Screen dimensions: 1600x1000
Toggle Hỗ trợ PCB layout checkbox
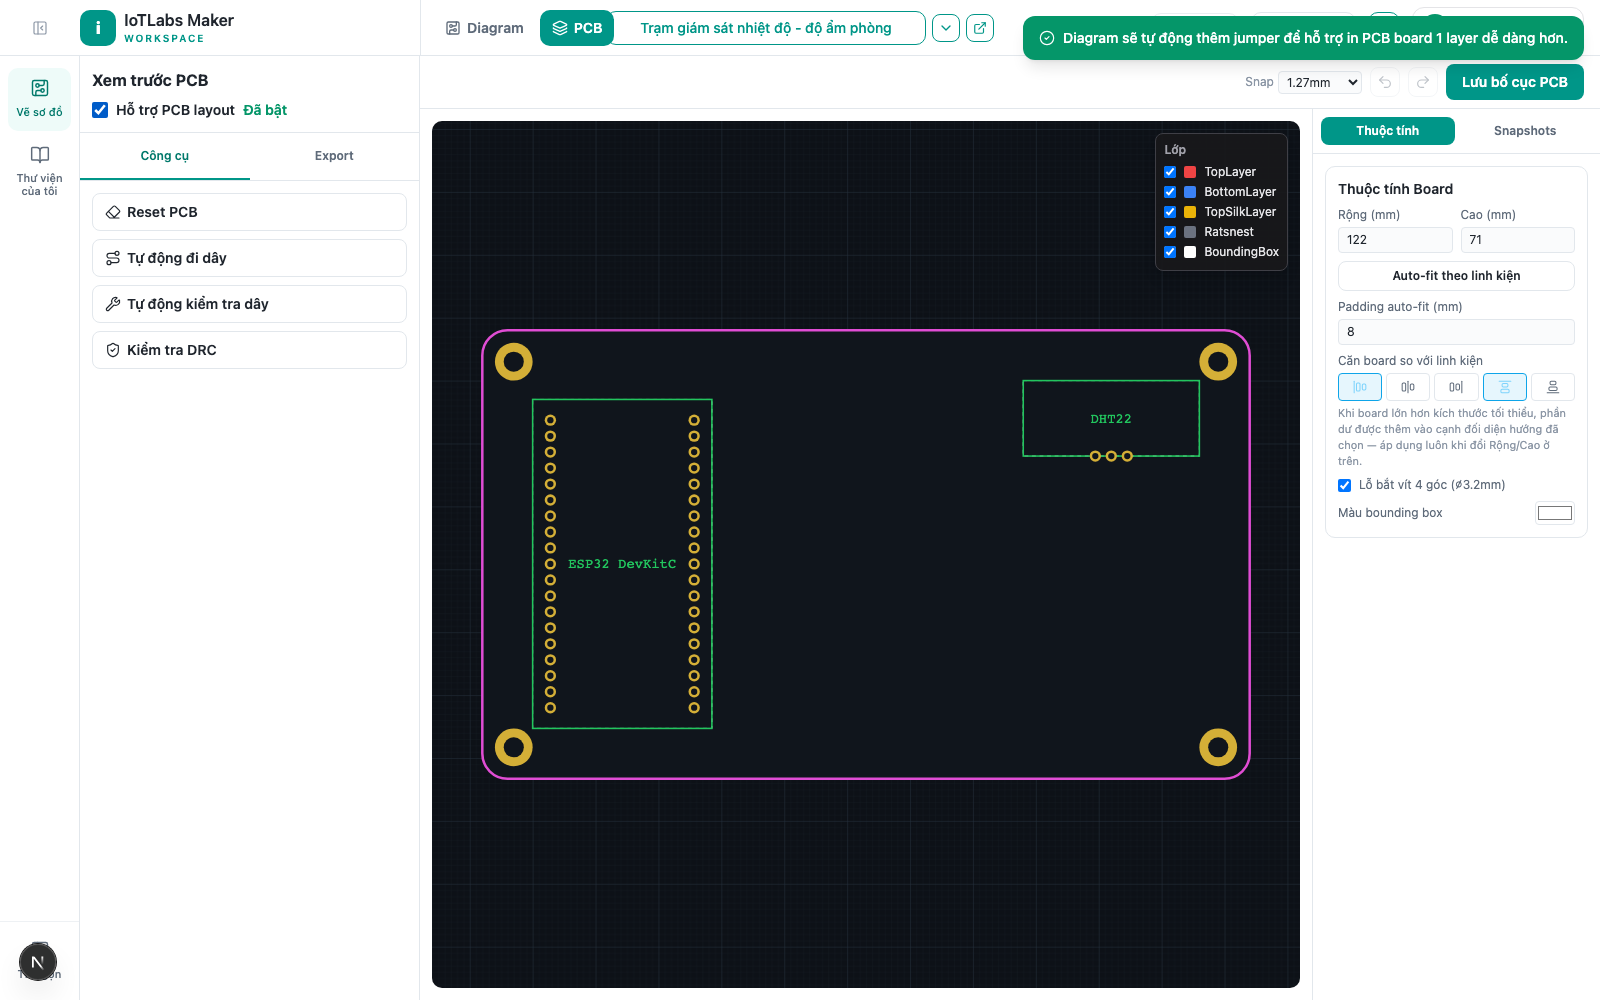click(x=100, y=110)
